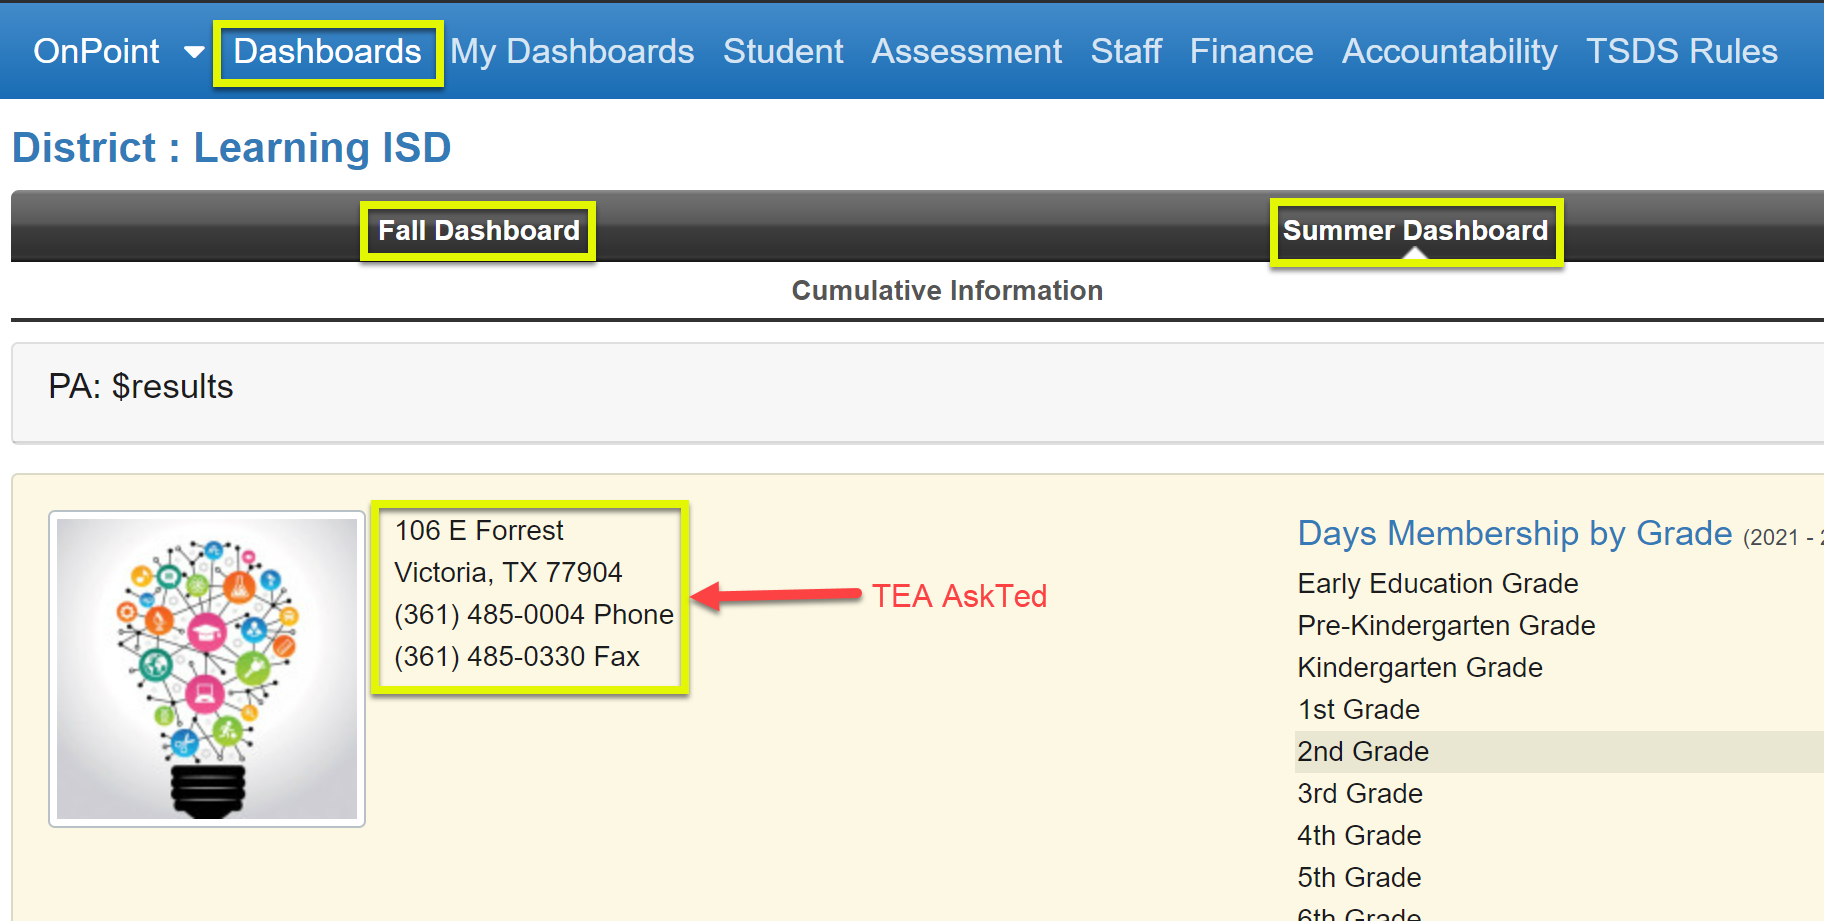
Task: Open the Assessment menu
Action: 966,52
